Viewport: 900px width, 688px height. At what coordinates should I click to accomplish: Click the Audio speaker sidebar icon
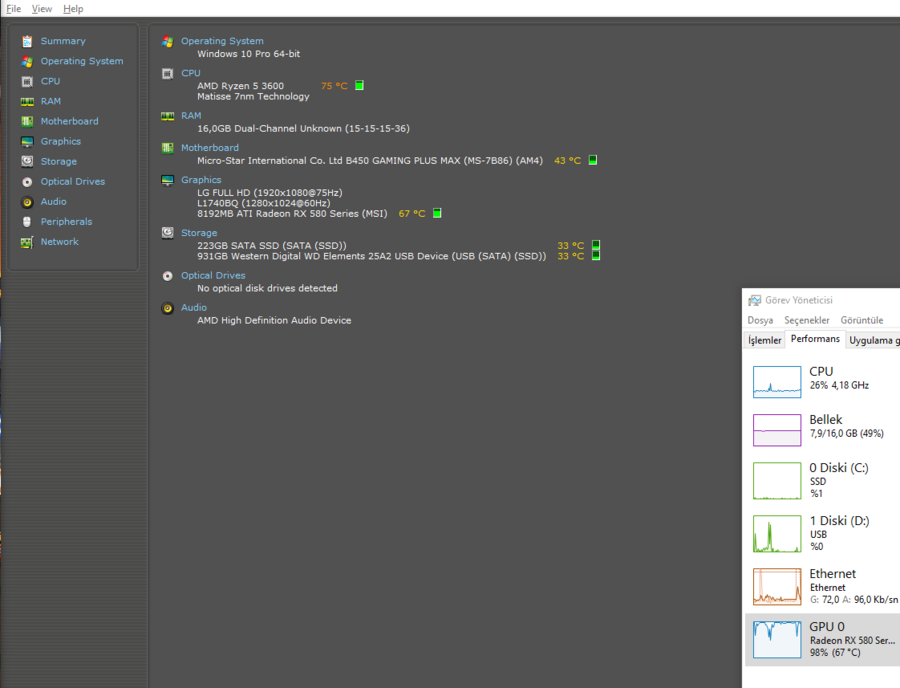[27, 202]
